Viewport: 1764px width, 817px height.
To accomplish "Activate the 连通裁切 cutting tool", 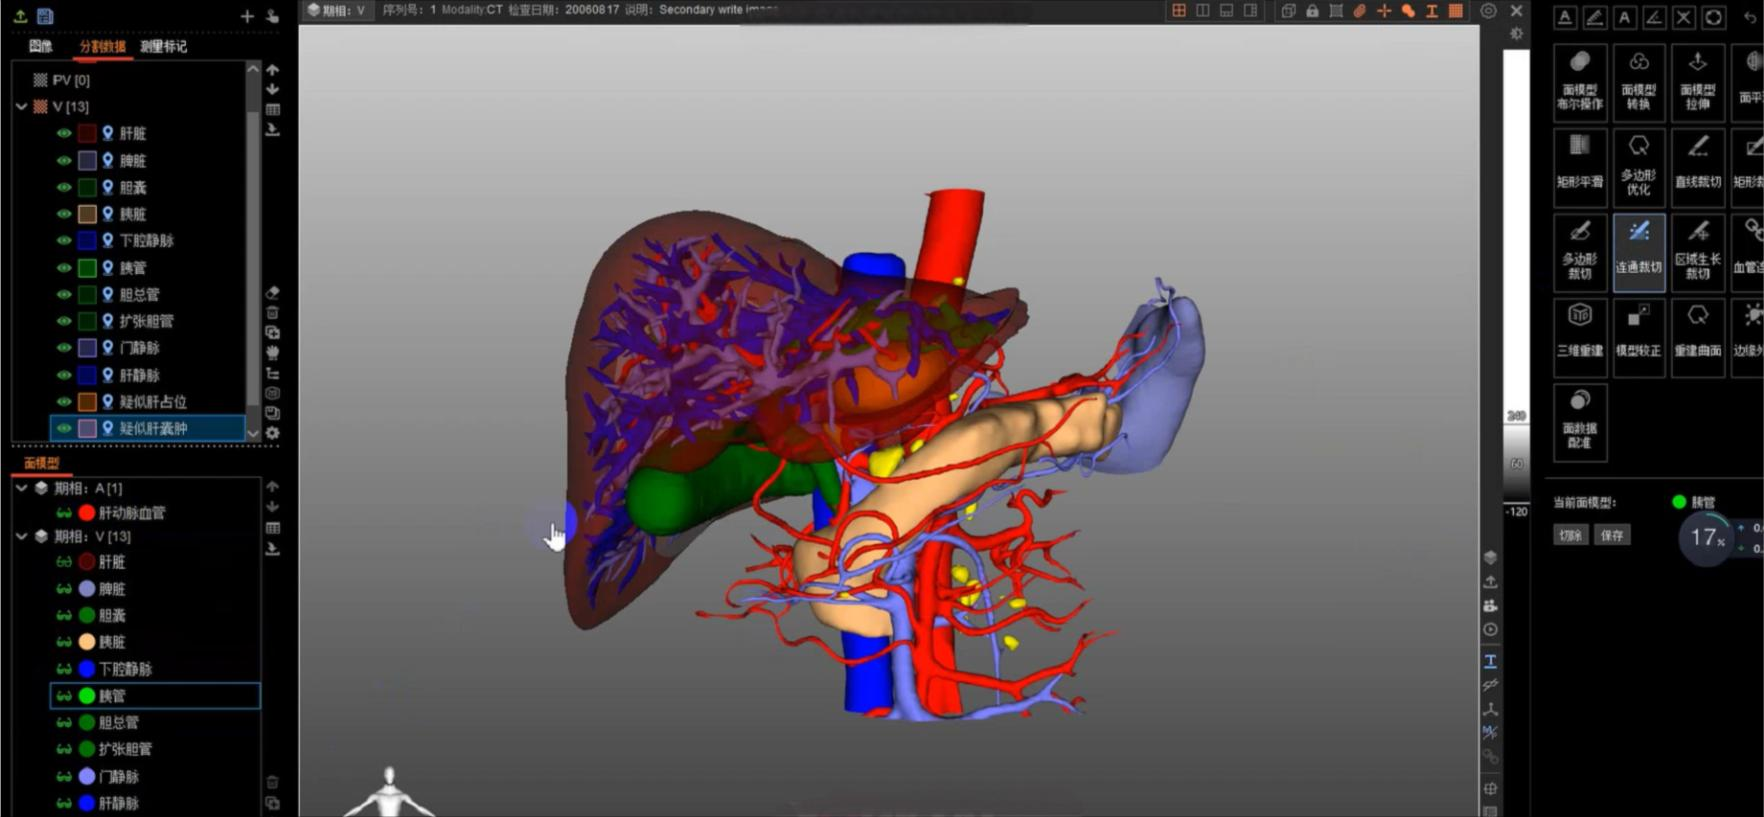I will coord(1638,251).
